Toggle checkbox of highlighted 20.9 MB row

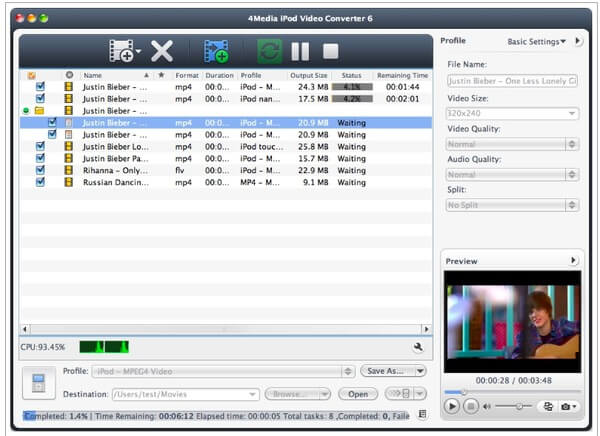(52, 122)
